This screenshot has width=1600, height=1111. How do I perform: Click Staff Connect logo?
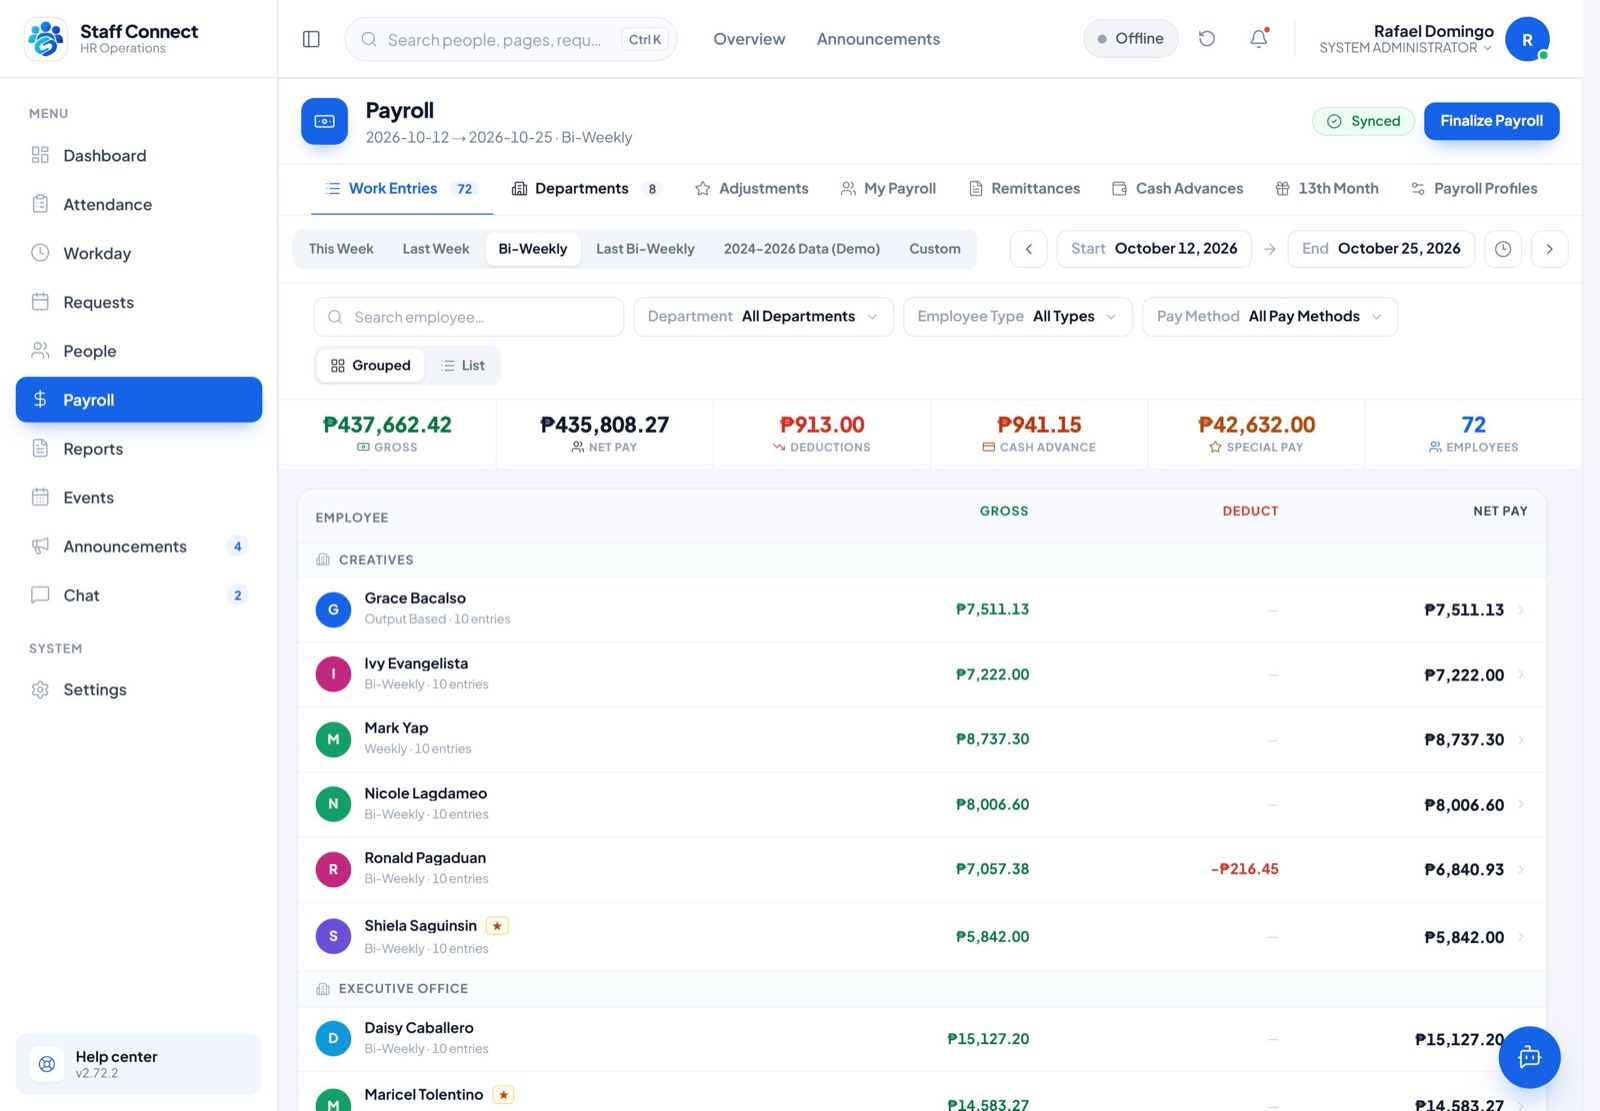point(45,39)
